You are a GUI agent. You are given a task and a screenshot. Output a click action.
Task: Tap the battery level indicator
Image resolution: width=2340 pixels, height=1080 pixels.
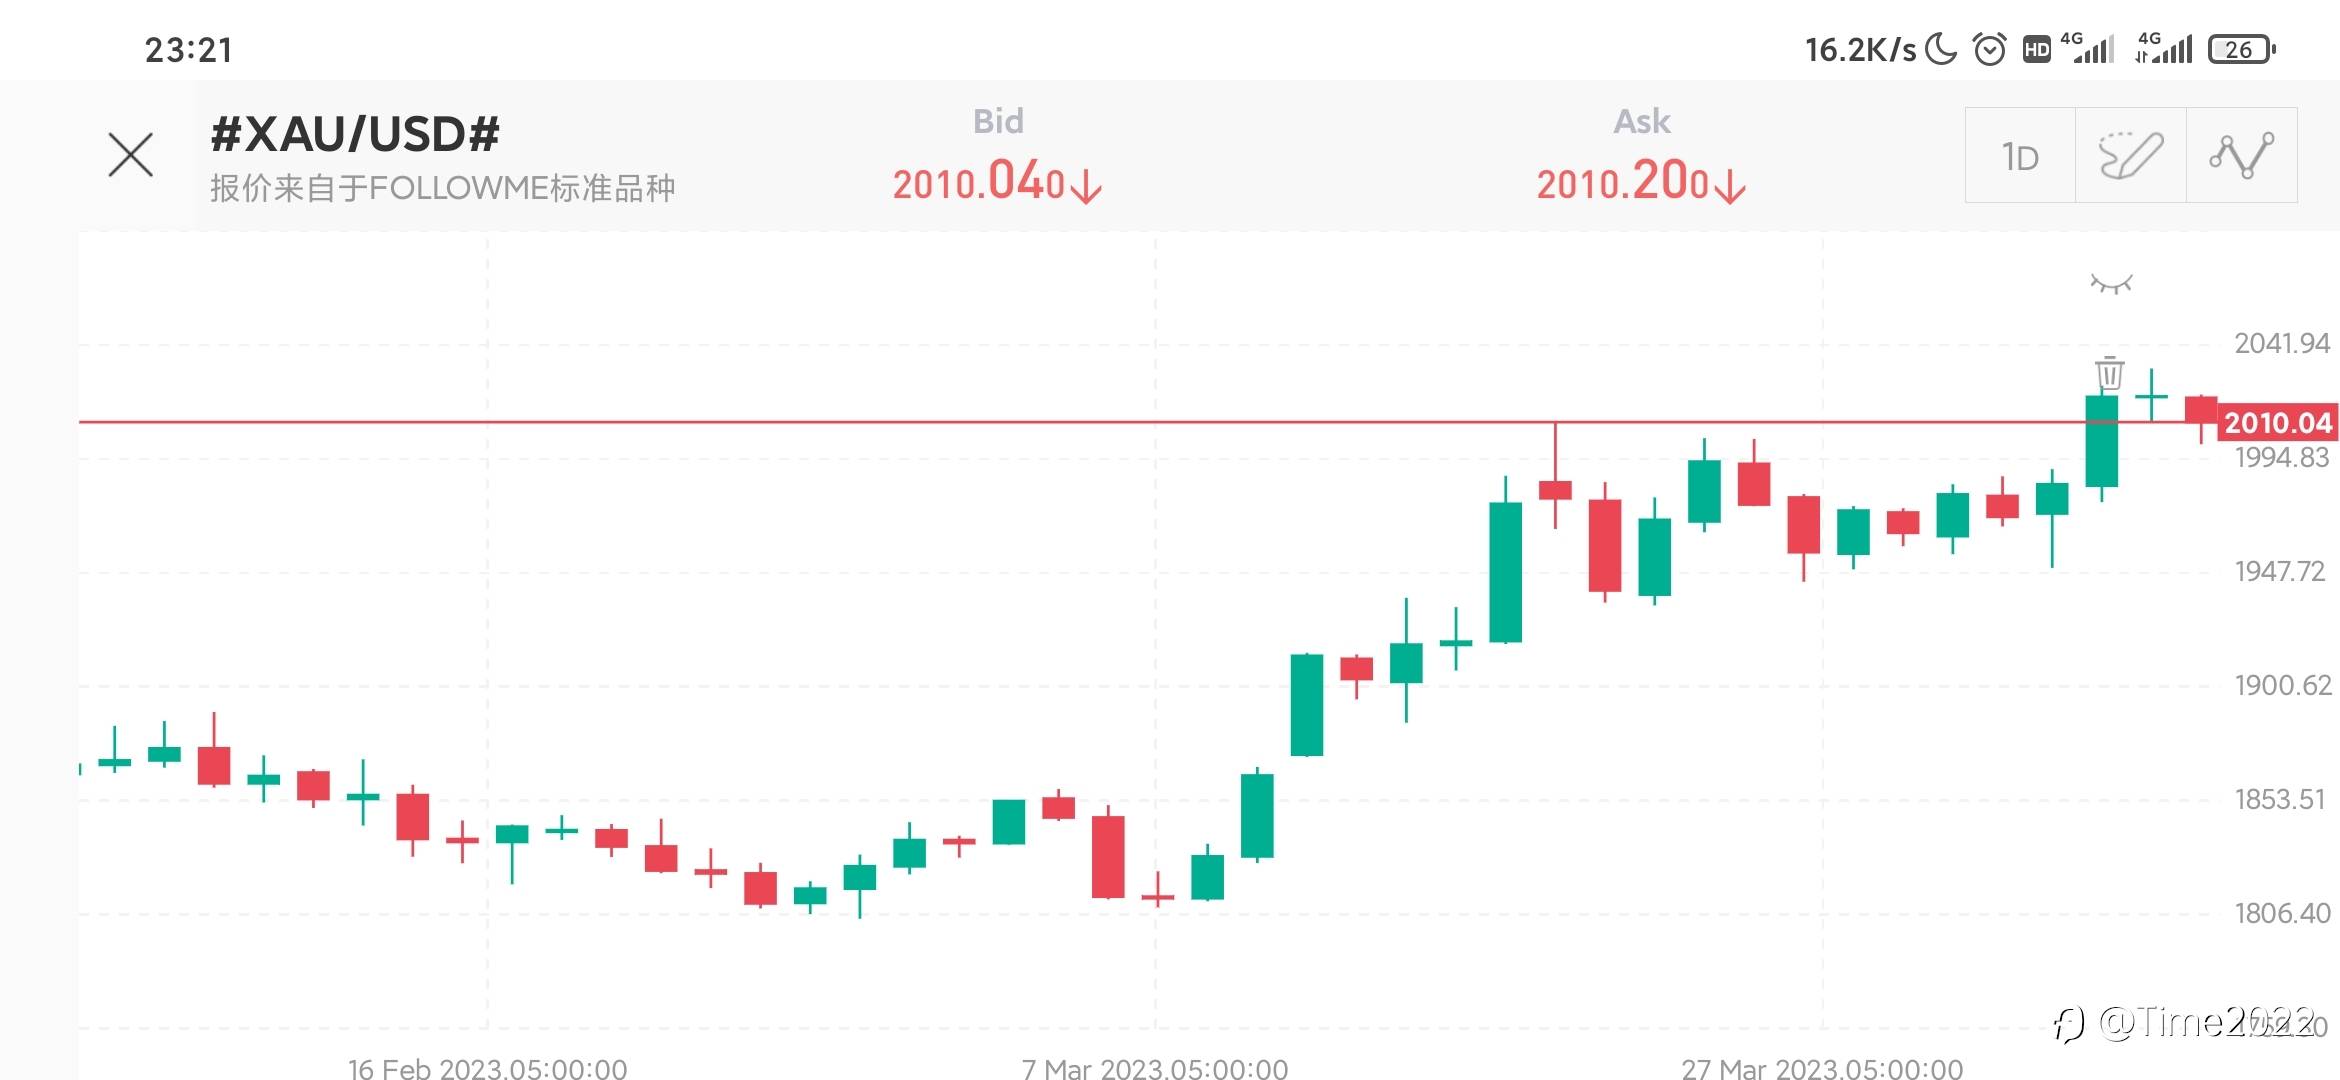click(2241, 49)
